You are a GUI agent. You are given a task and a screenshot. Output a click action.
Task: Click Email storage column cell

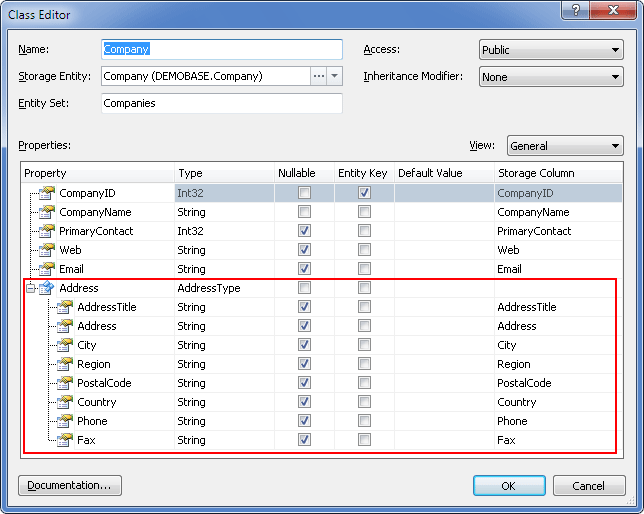coord(559,269)
